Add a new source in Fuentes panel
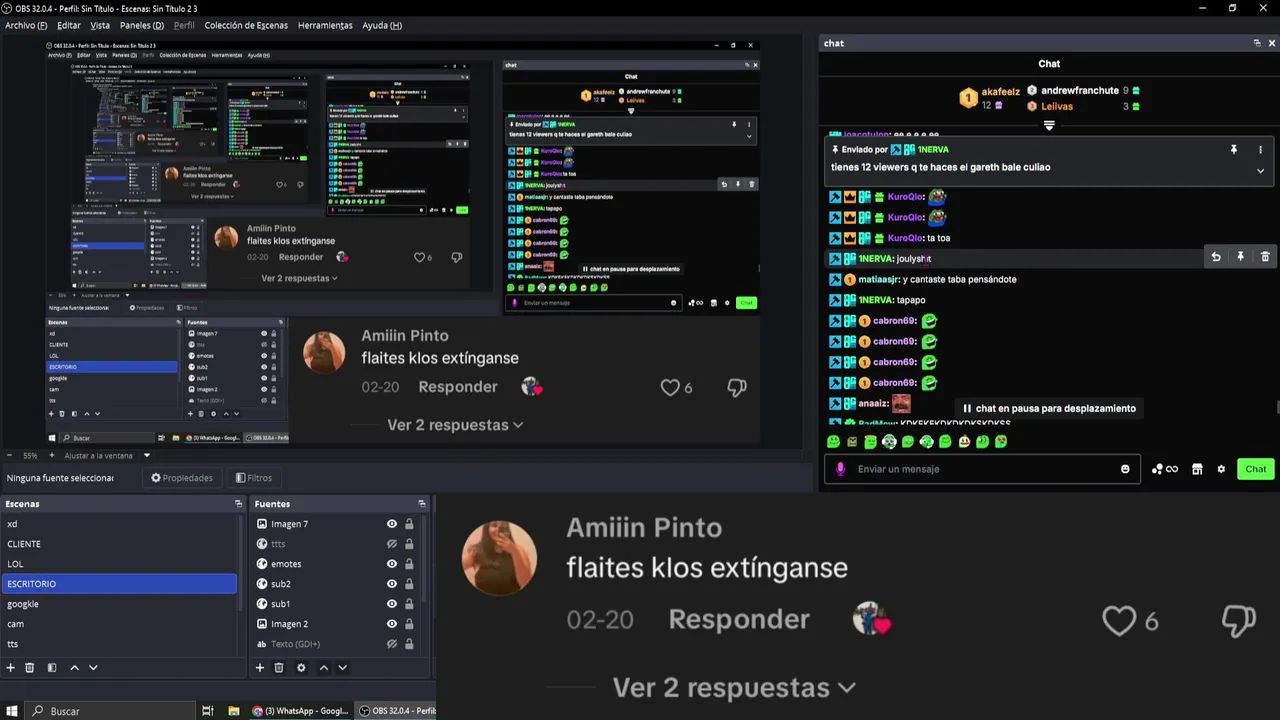 260,667
